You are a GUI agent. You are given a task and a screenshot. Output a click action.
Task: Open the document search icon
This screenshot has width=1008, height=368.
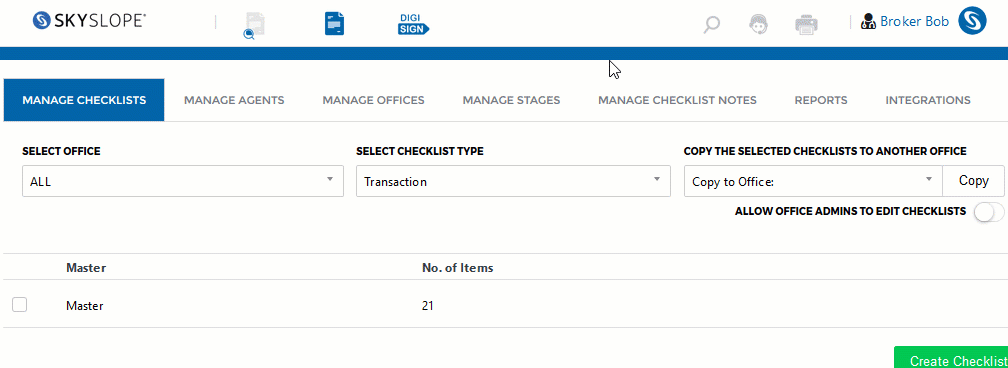tap(255, 26)
